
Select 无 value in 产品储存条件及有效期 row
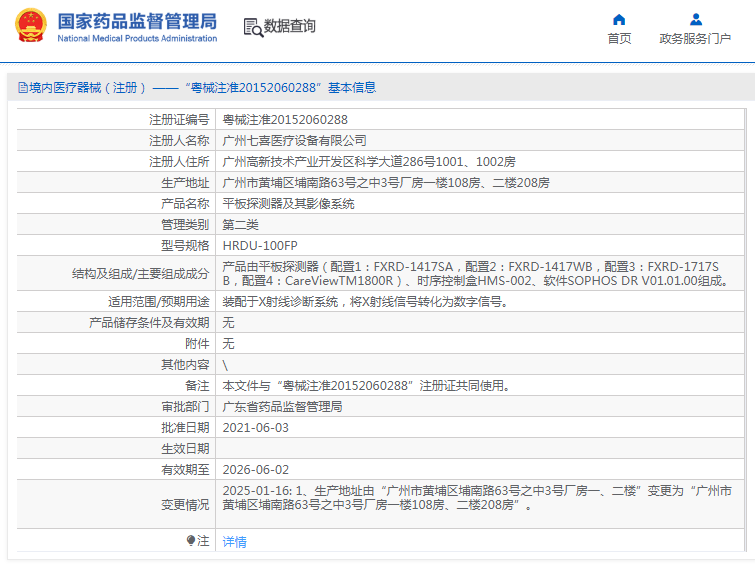tap(228, 322)
